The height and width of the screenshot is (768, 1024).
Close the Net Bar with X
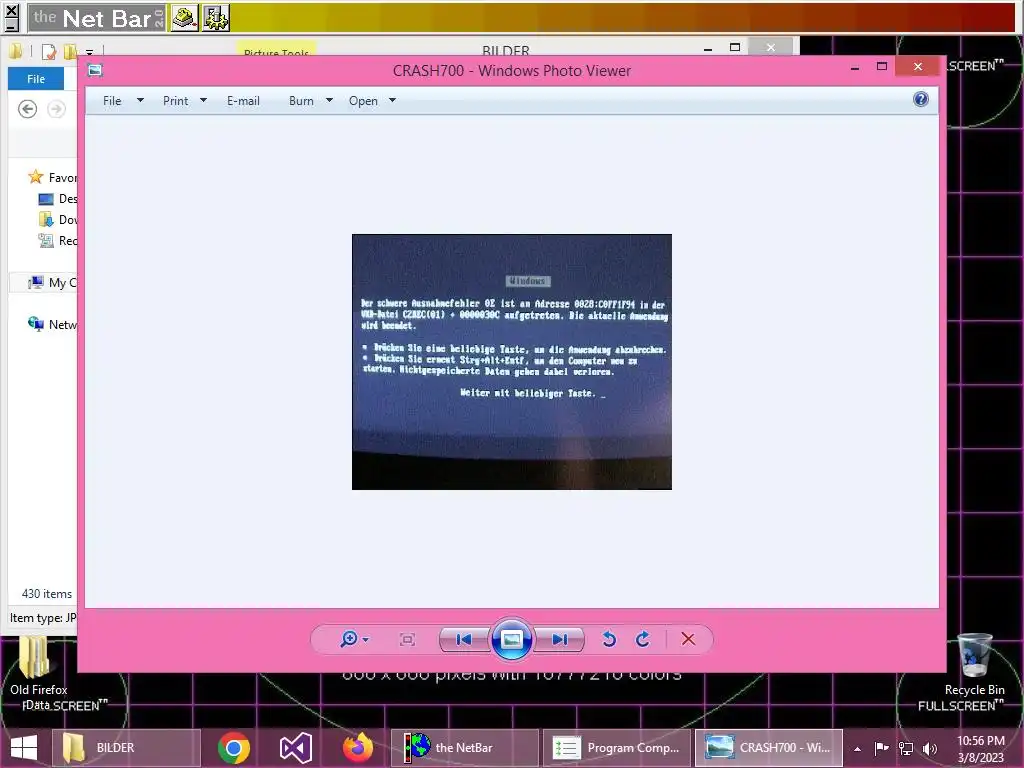click(11, 12)
